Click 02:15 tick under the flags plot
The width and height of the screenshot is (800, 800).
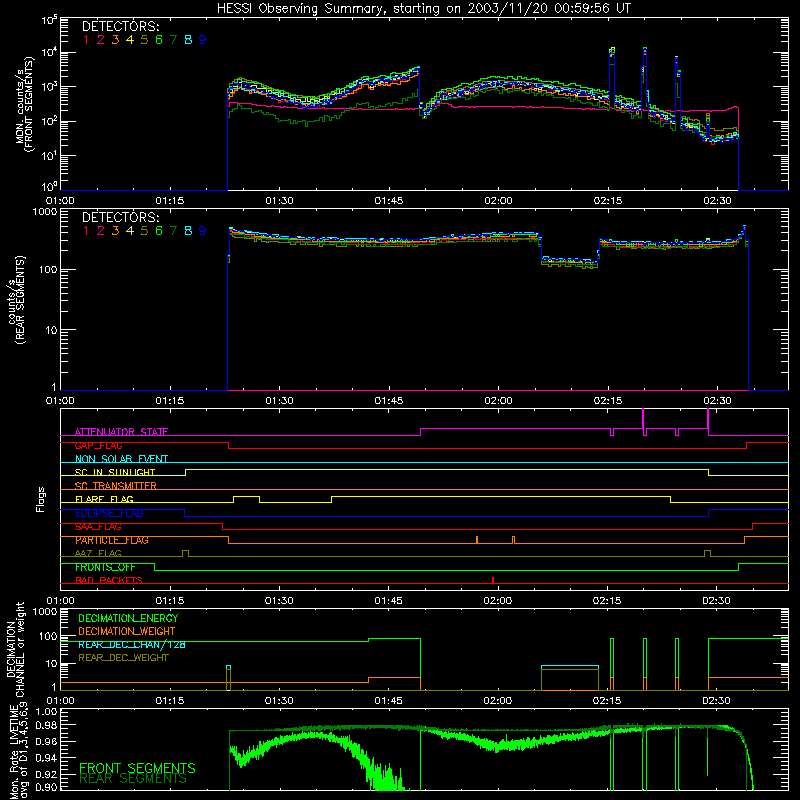pyautogui.click(x=607, y=601)
